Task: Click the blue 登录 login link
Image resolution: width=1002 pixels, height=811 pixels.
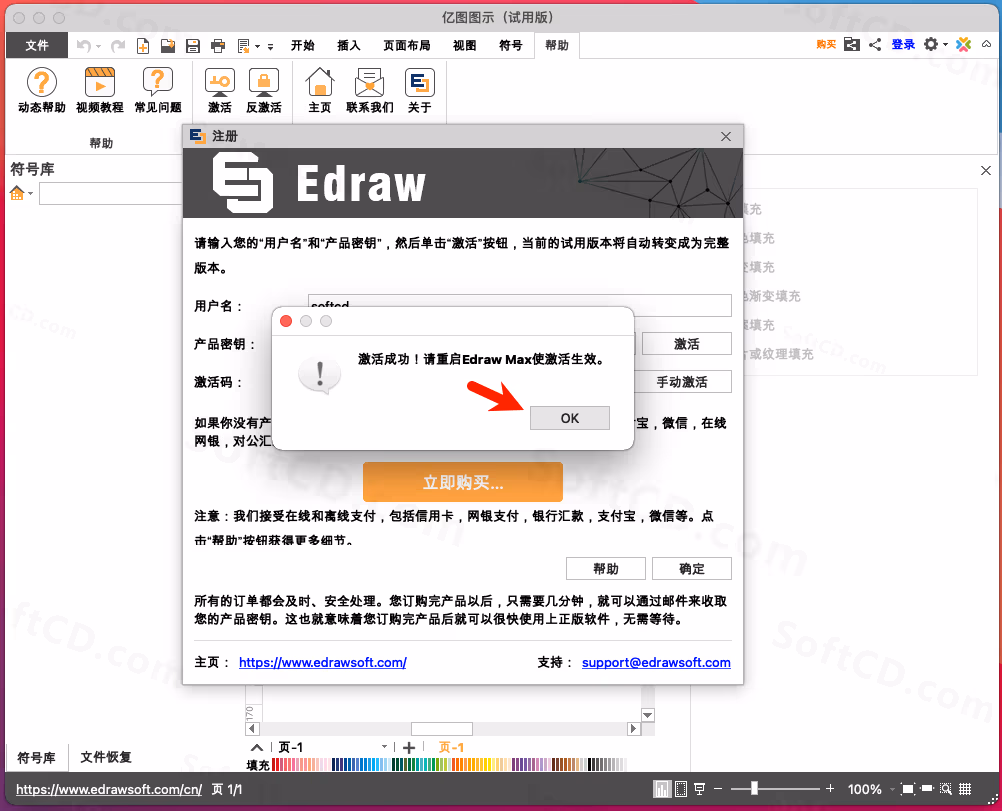Action: tap(904, 44)
